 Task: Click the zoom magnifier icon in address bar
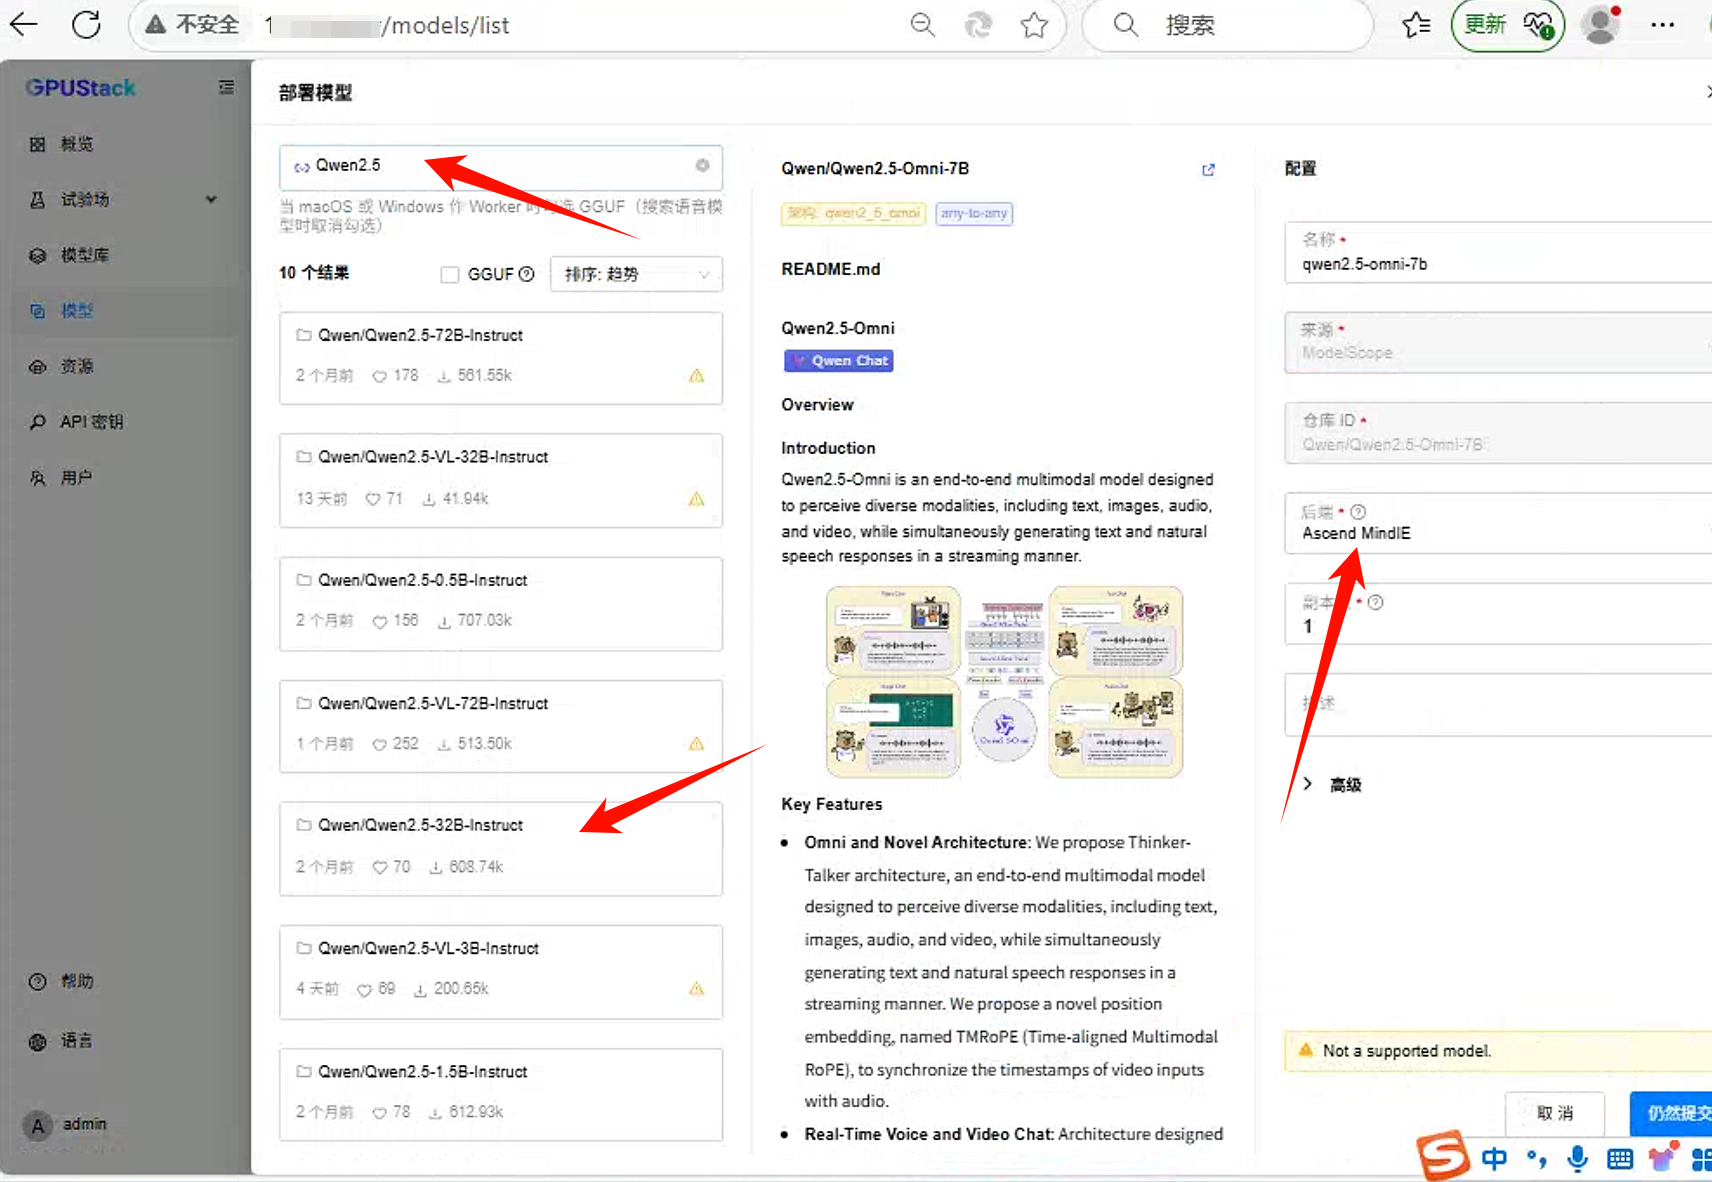coord(923,25)
